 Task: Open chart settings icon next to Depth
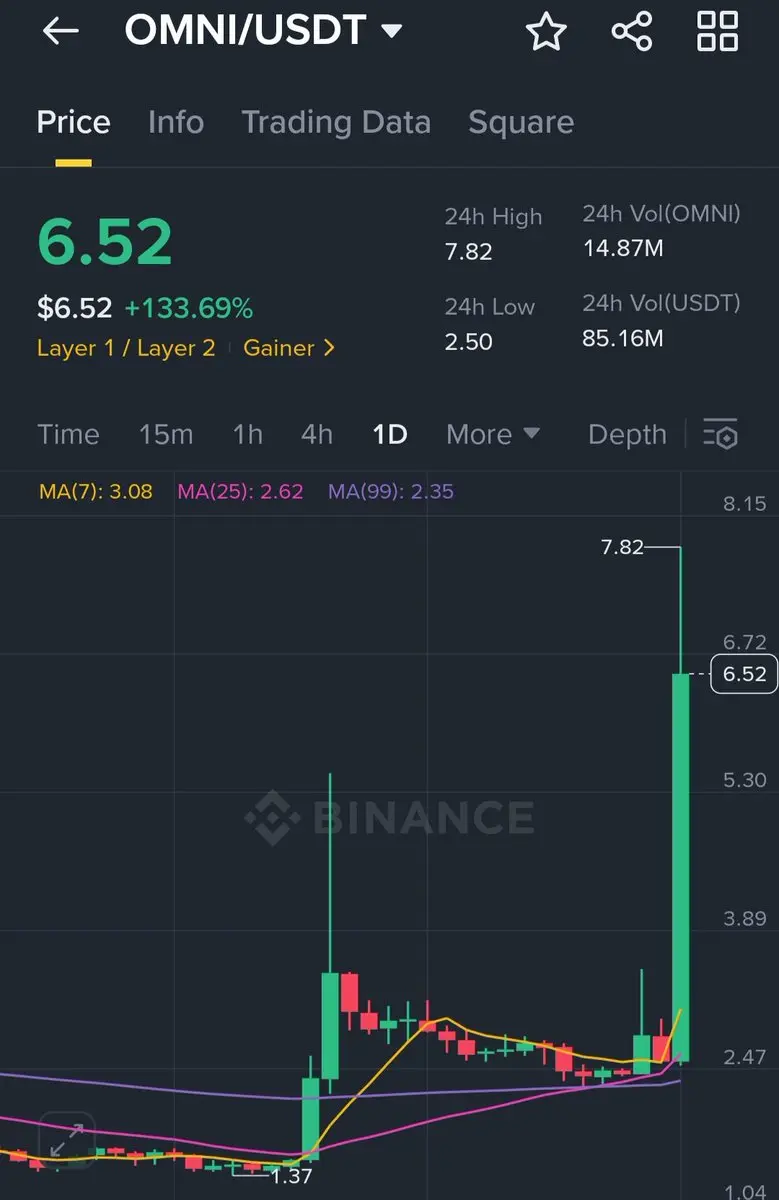pyautogui.click(x=720, y=434)
